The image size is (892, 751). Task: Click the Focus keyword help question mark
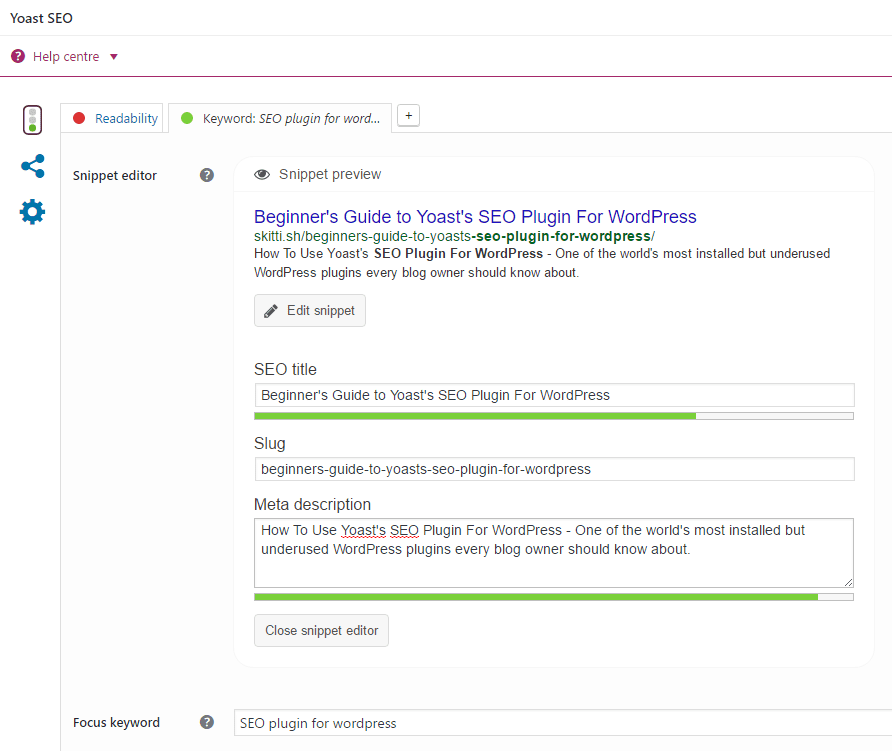207,722
